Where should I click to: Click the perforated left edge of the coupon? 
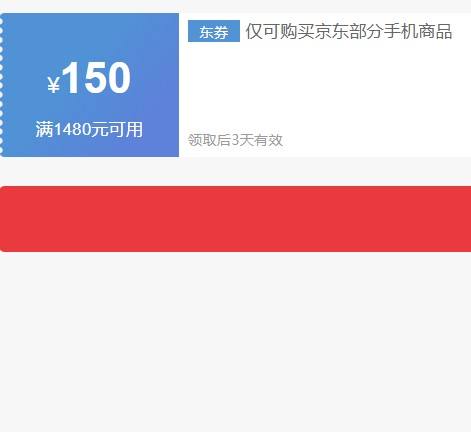pos(1,85)
